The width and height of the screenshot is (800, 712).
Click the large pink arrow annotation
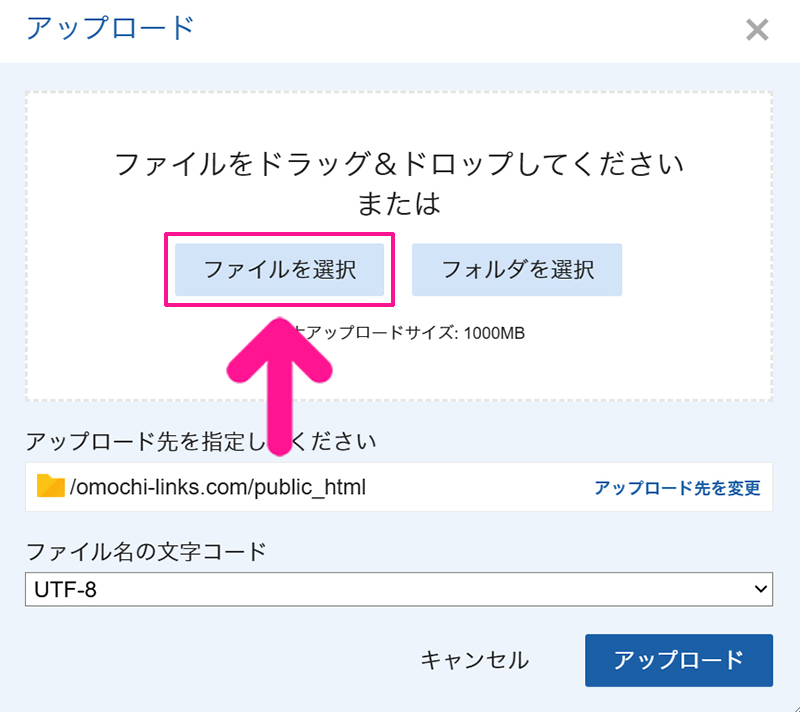[x=279, y=380]
